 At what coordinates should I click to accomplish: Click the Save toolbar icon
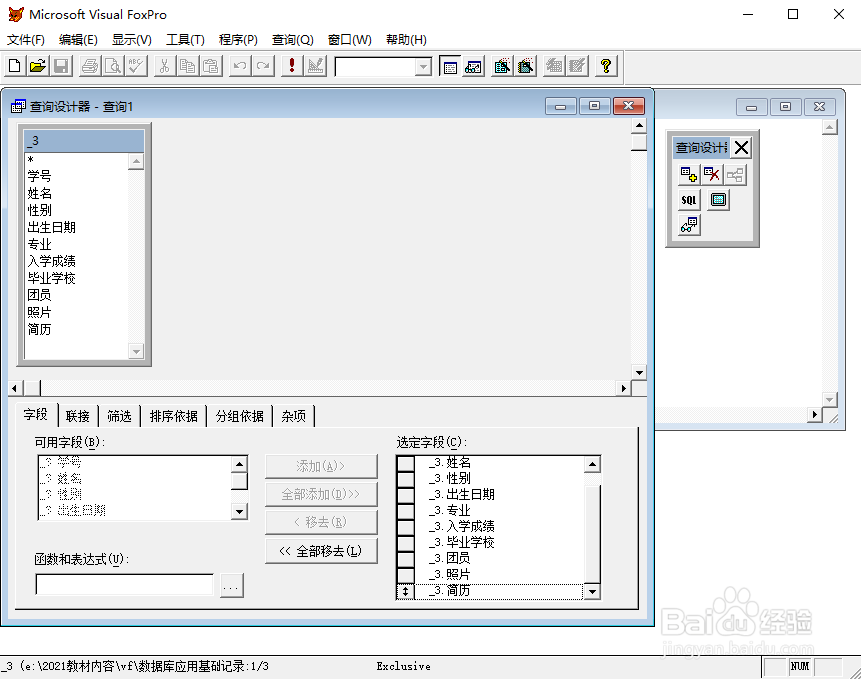pos(61,66)
